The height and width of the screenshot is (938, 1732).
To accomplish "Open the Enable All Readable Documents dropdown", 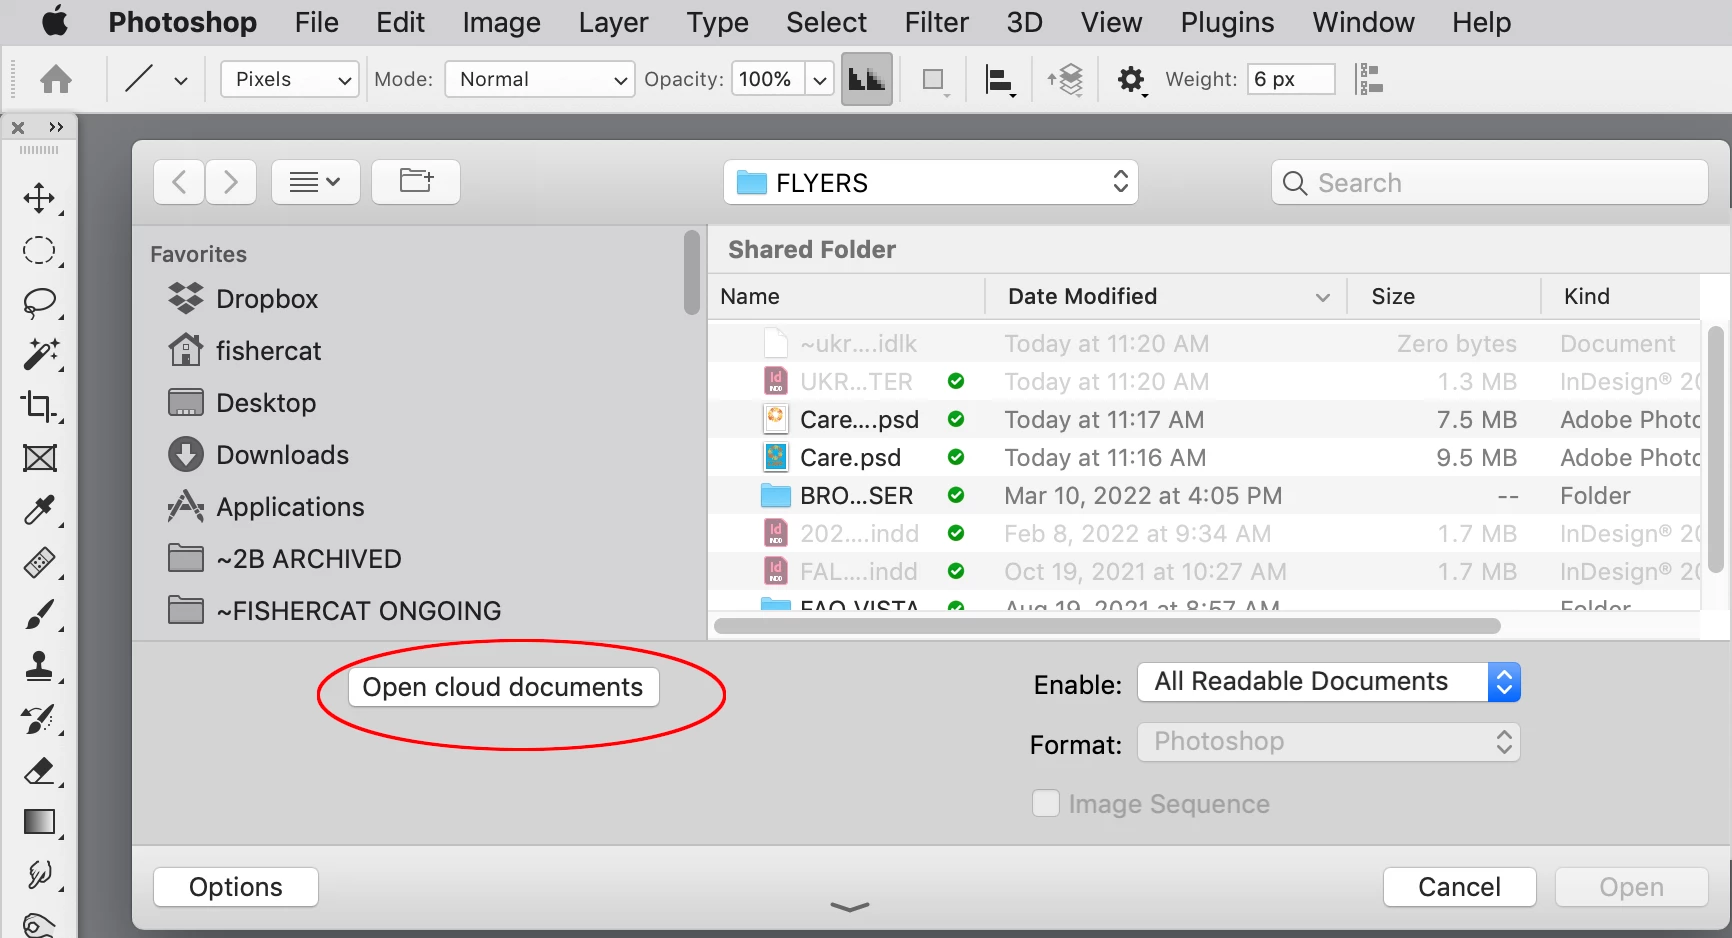I will (1329, 682).
